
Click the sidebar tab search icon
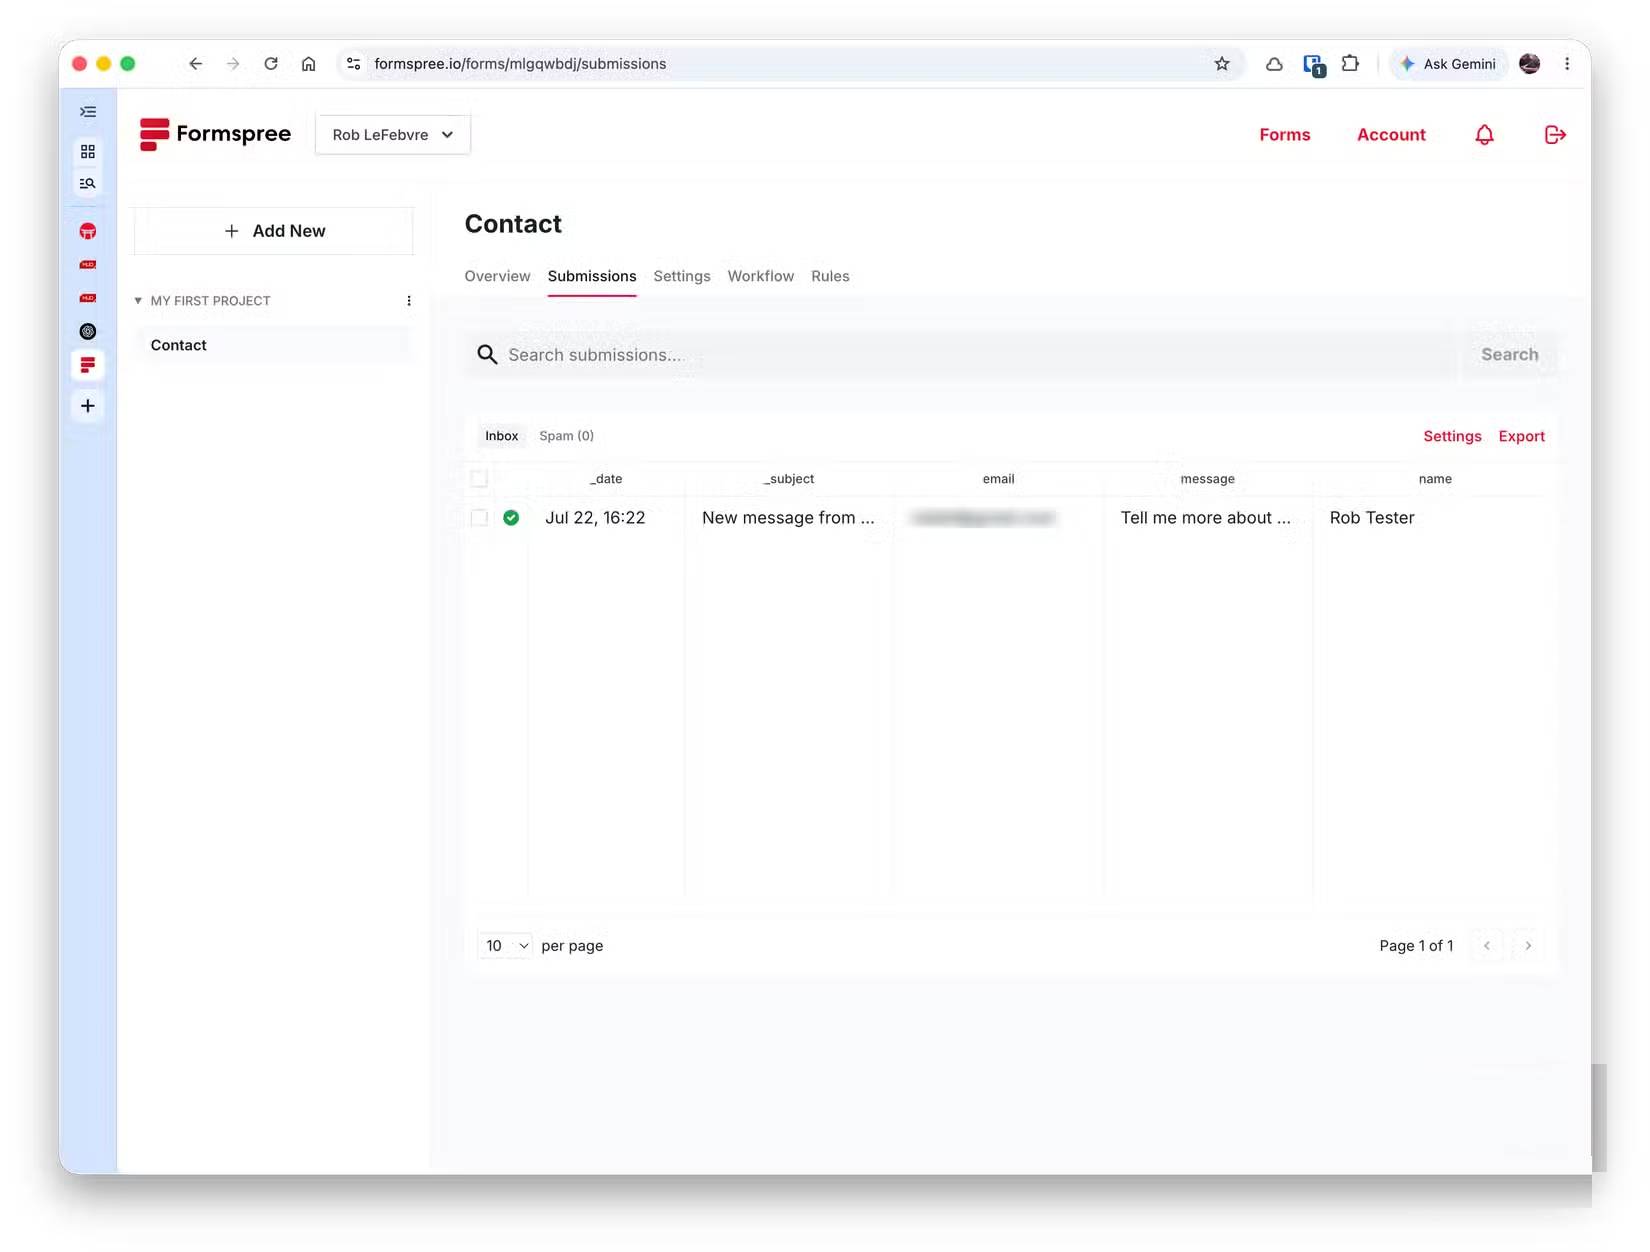(x=88, y=184)
